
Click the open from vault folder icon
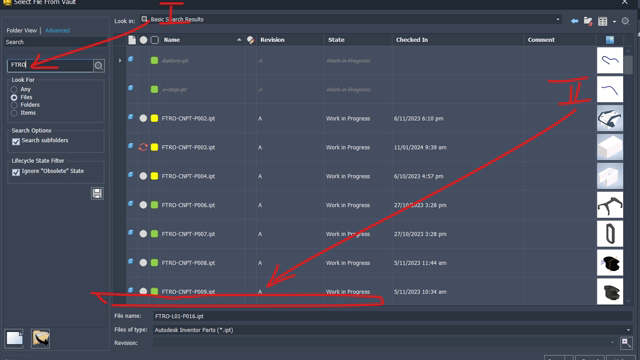pyautogui.click(x=40, y=338)
